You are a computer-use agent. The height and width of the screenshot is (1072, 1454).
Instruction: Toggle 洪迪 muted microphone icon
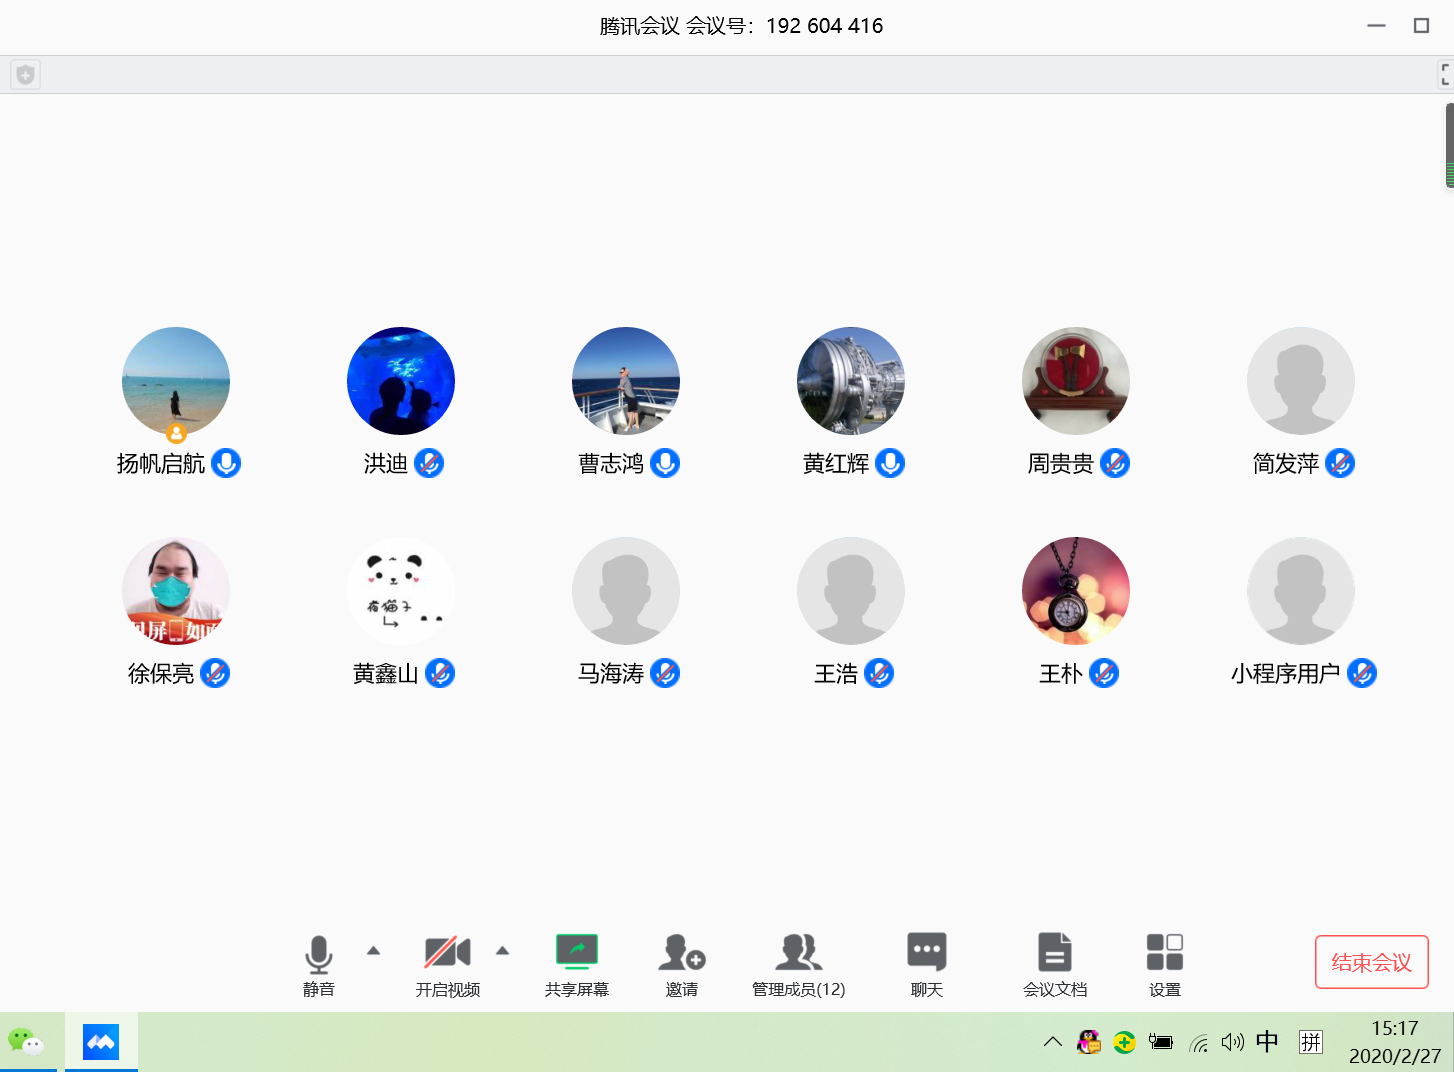[429, 463]
